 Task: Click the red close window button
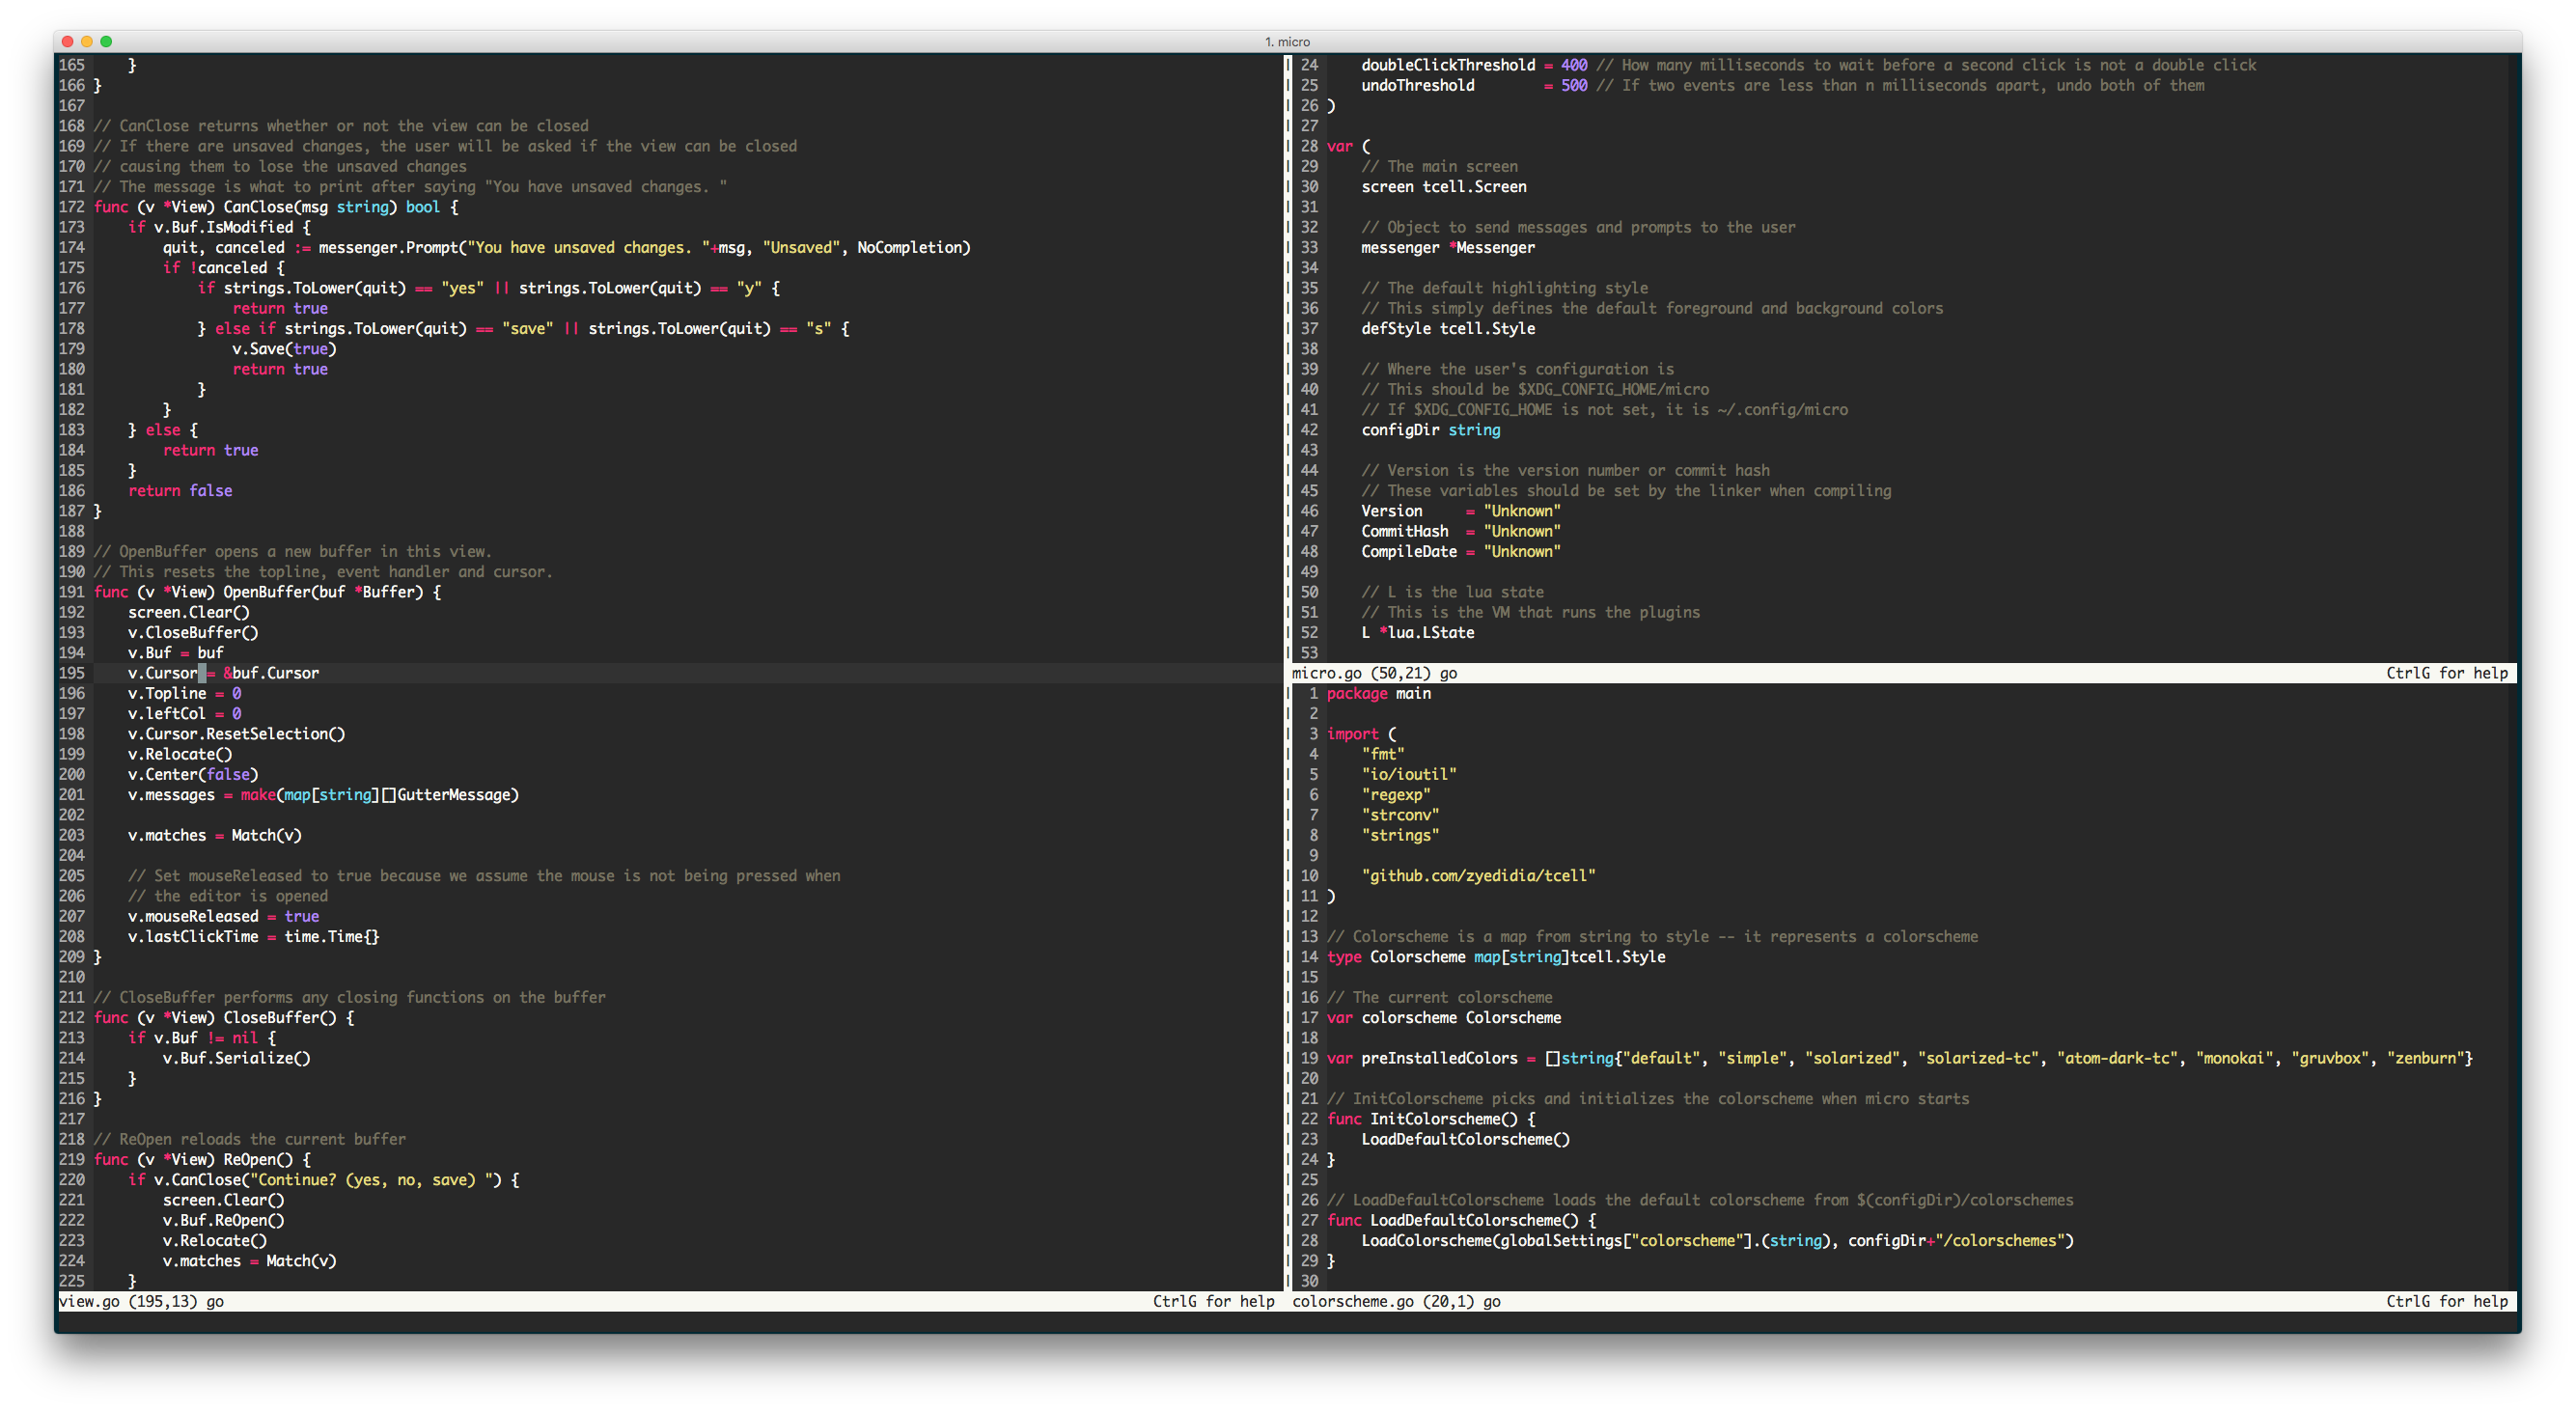[67, 41]
